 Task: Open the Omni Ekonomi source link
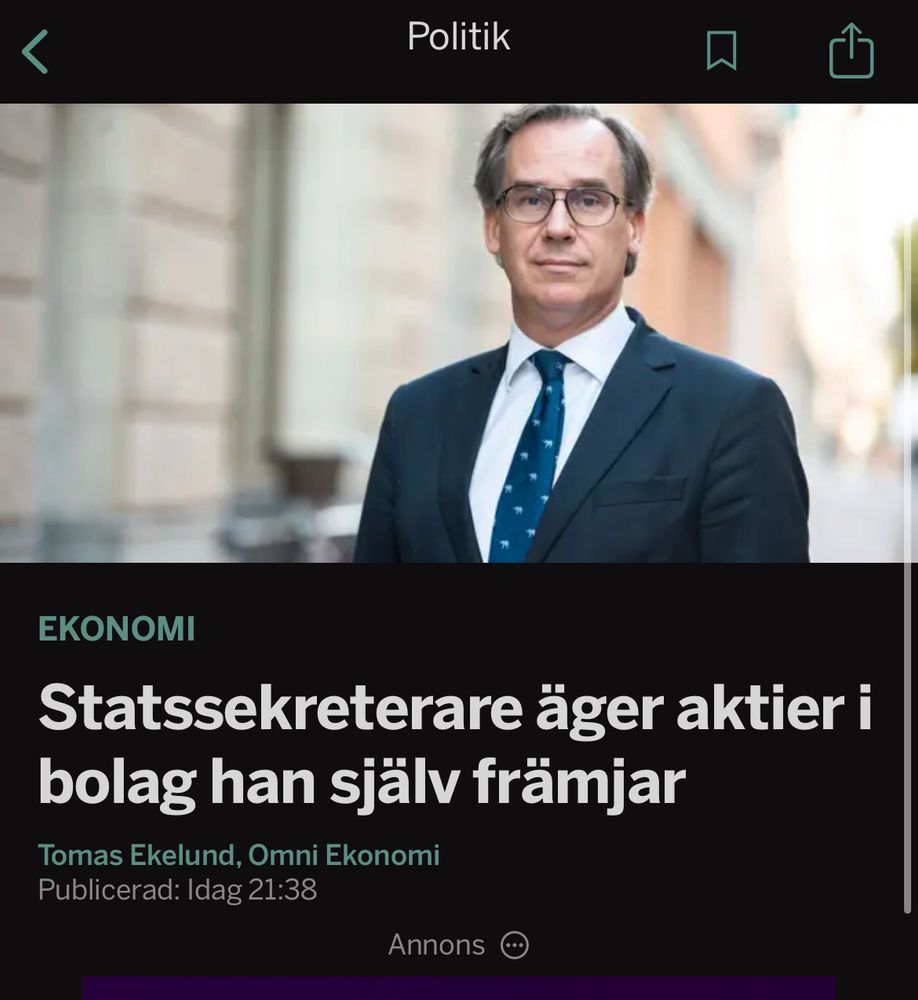tap(344, 855)
